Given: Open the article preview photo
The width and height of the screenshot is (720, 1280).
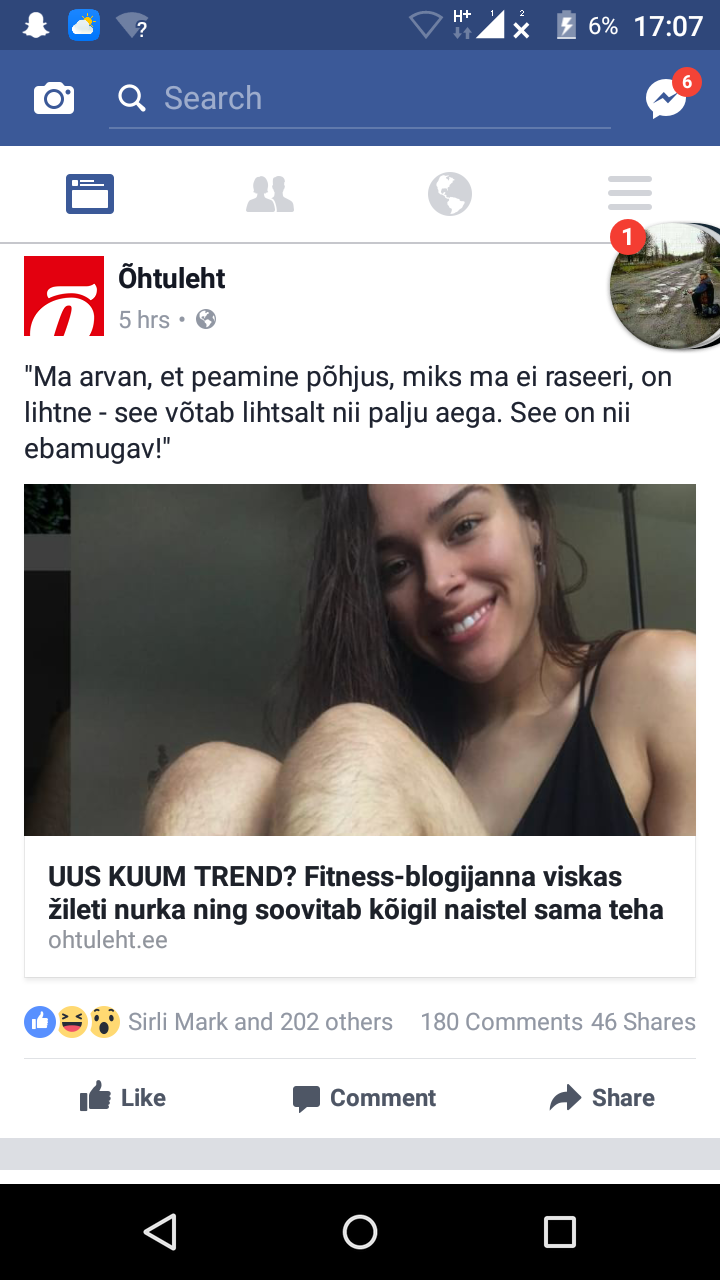Looking at the screenshot, I should coord(360,660).
